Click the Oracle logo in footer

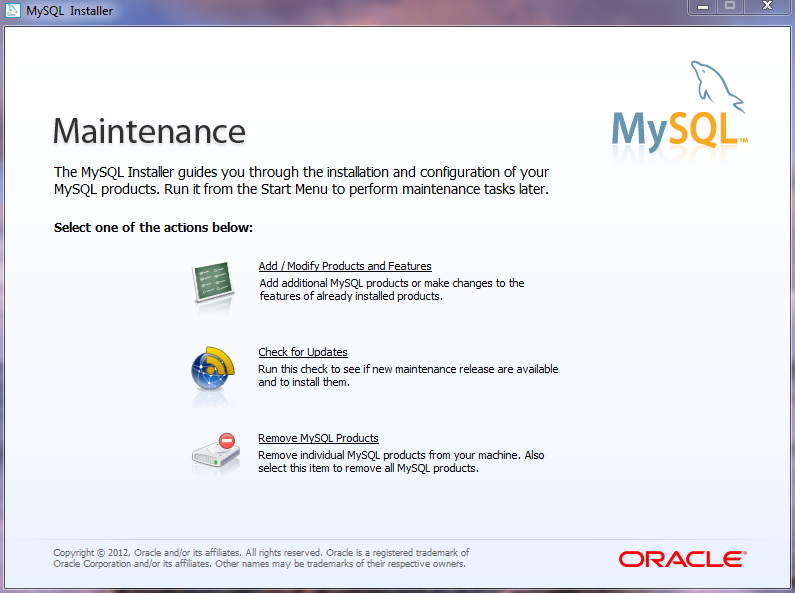tap(682, 559)
